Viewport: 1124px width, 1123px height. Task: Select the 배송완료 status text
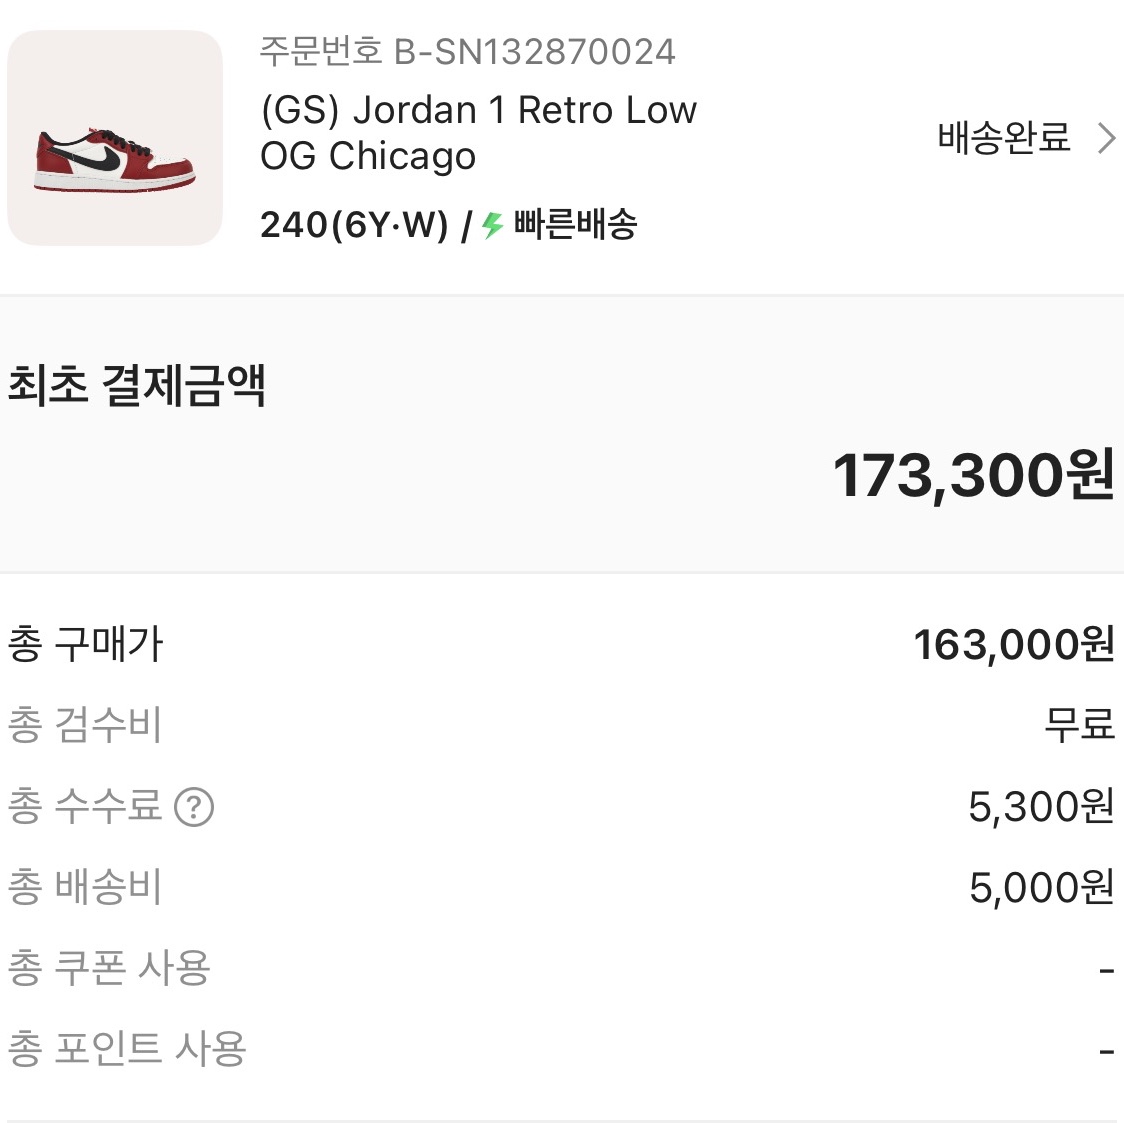(1003, 139)
